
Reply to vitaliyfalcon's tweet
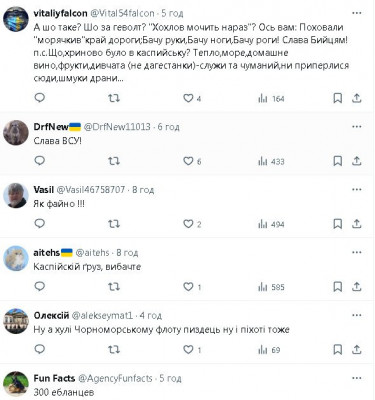(40, 98)
